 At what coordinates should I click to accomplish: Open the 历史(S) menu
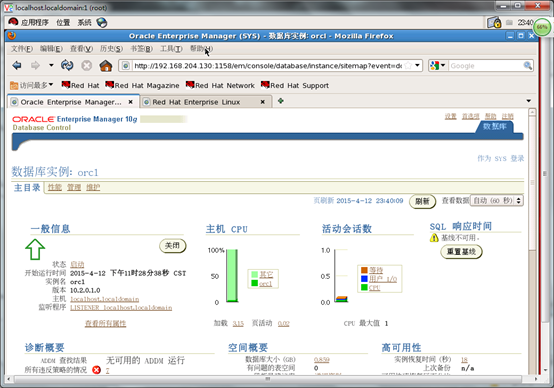111,48
